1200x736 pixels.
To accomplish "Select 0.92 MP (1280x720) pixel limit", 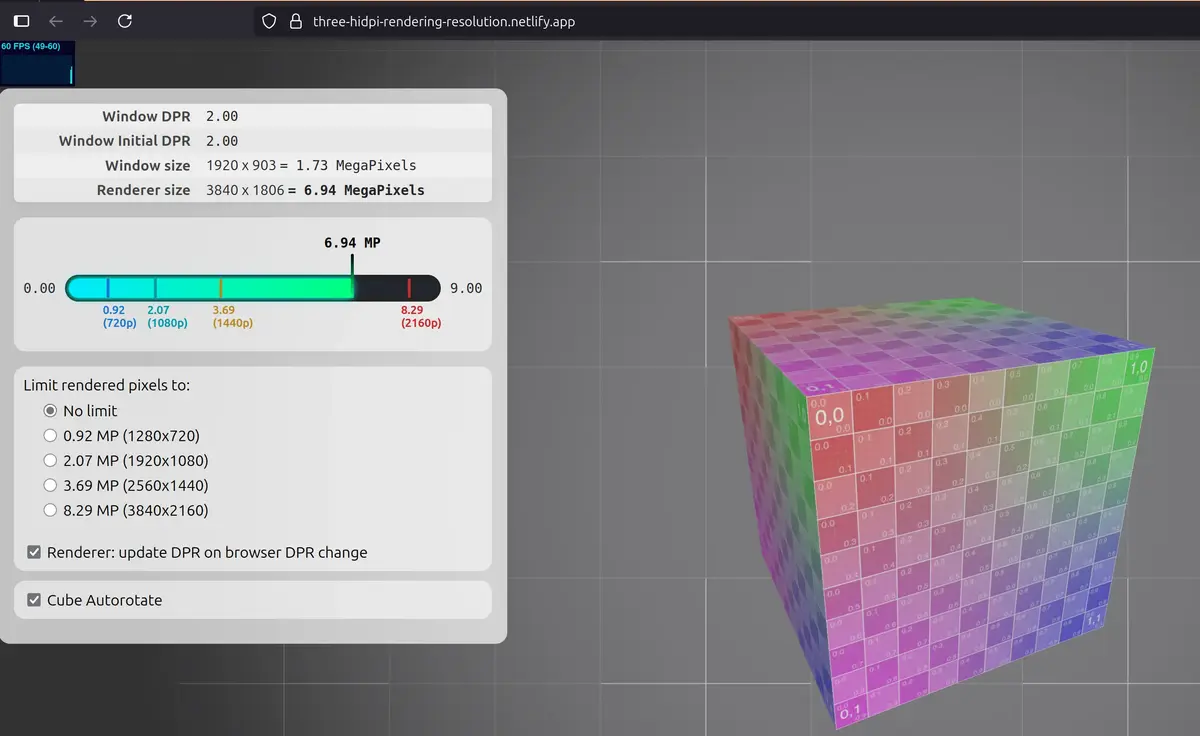I will pyautogui.click(x=51, y=436).
